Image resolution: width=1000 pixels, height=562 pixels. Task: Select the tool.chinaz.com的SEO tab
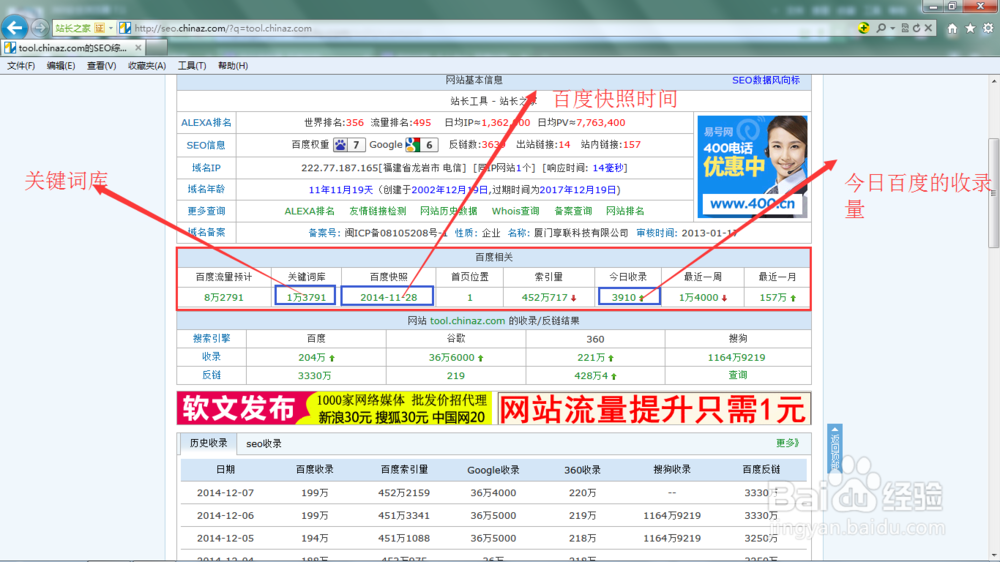point(73,48)
